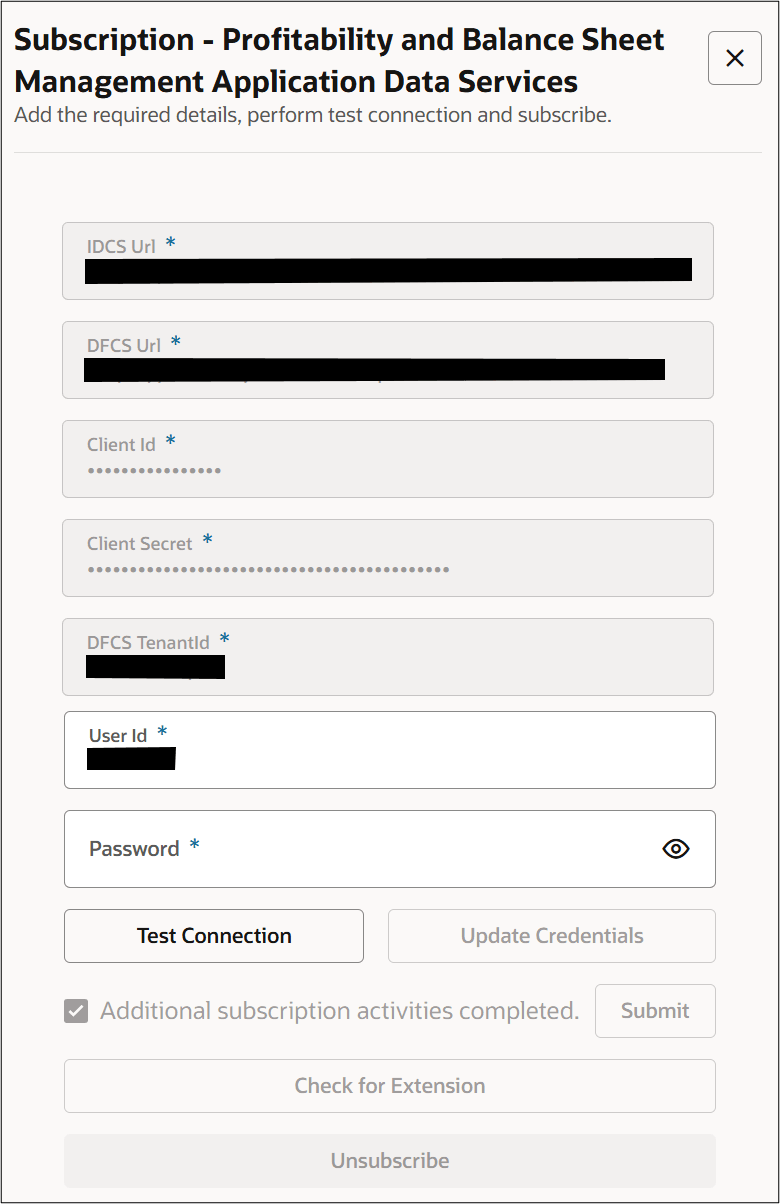The height and width of the screenshot is (1204, 780).
Task: Click the DFCS TenantId field
Action: tap(389, 656)
